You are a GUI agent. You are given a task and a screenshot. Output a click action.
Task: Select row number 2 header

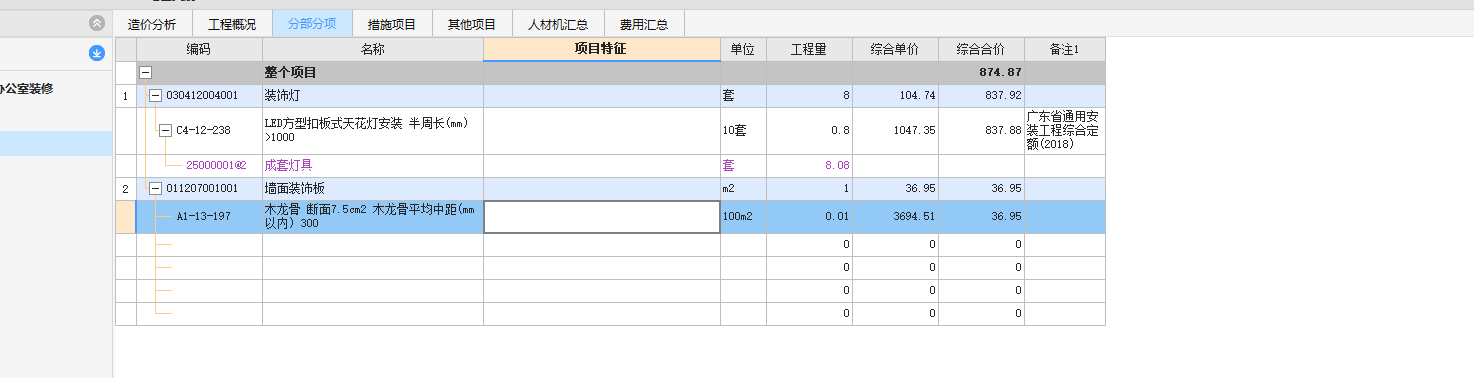click(125, 189)
